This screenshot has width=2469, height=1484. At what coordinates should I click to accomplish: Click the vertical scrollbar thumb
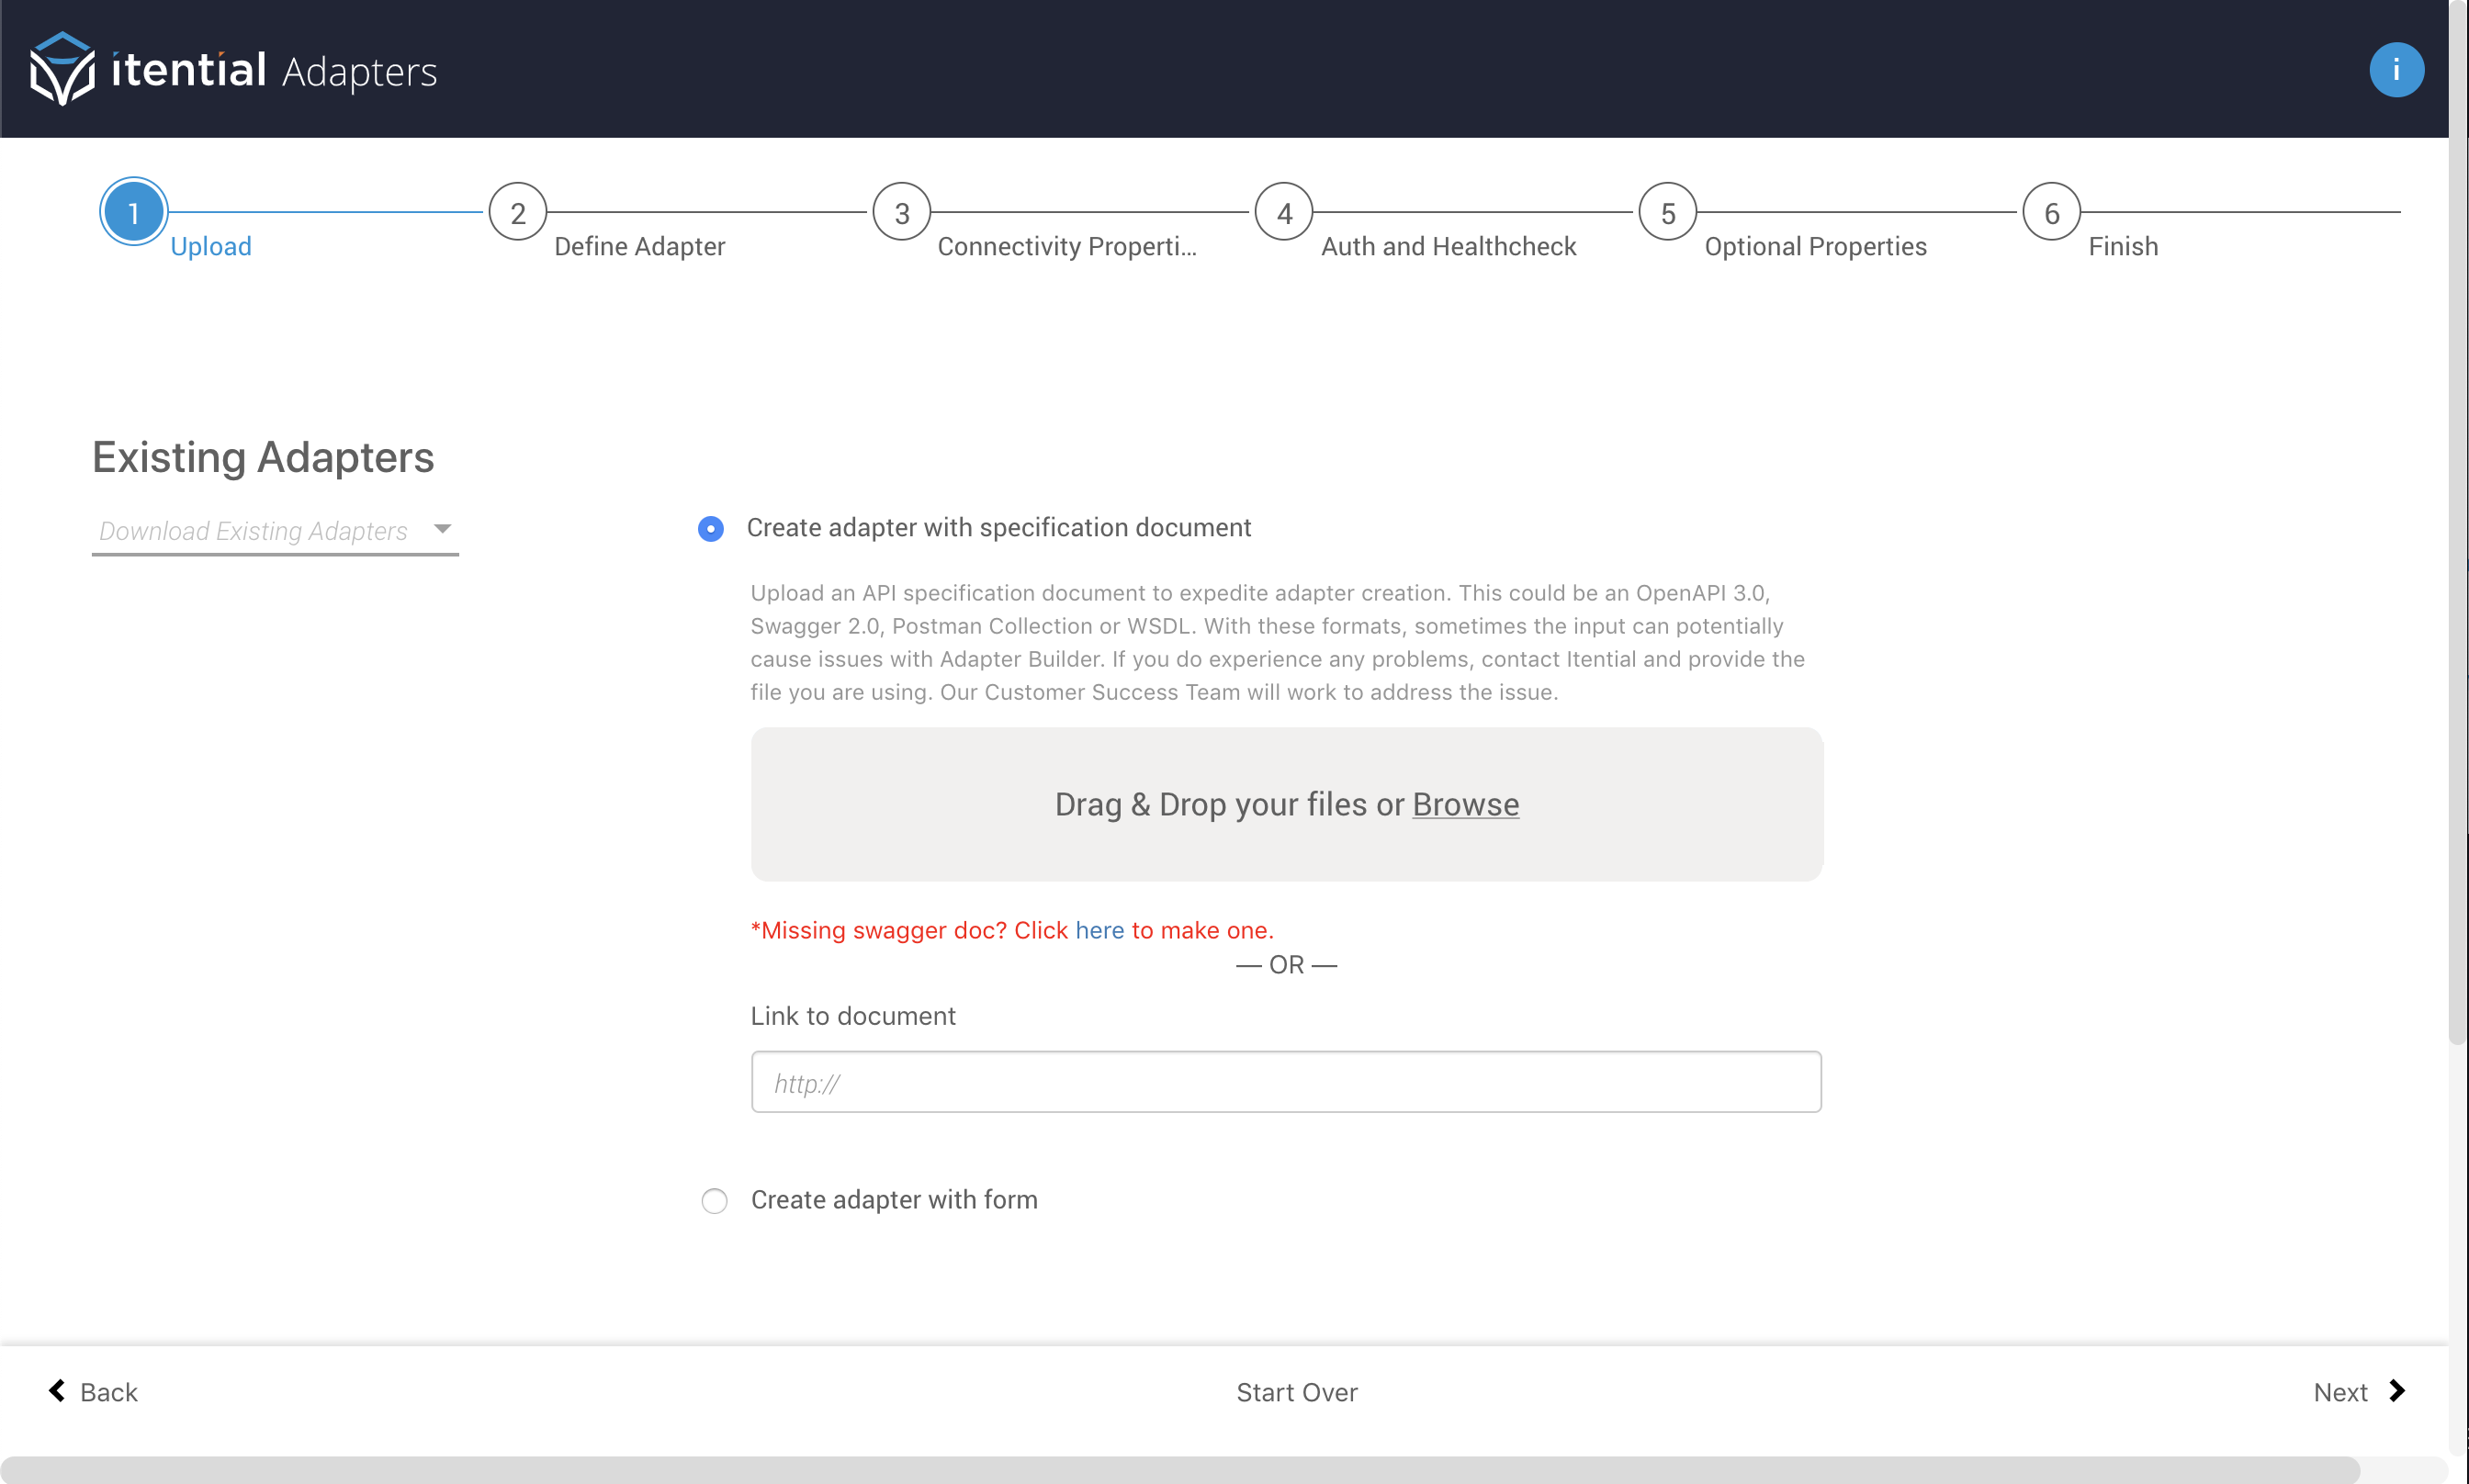pyautogui.click(x=2458, y=520)
